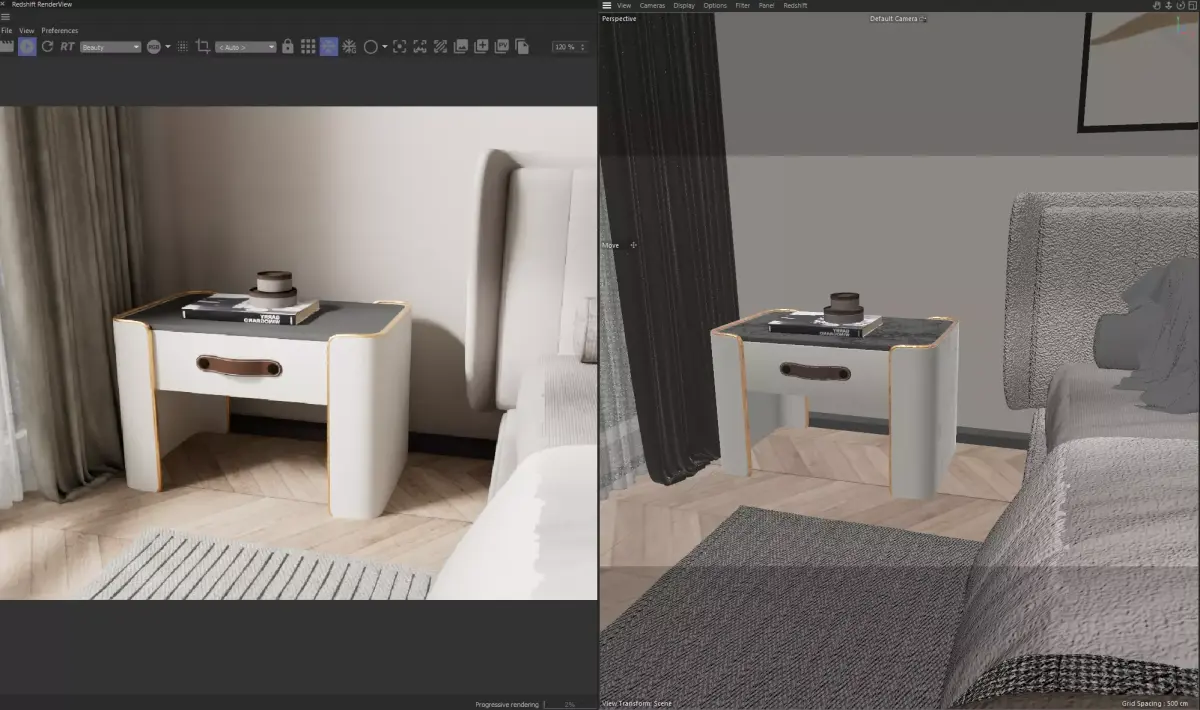Open the RenderView View menu
The image size is (1200, 710).
(x=27, y=30)
